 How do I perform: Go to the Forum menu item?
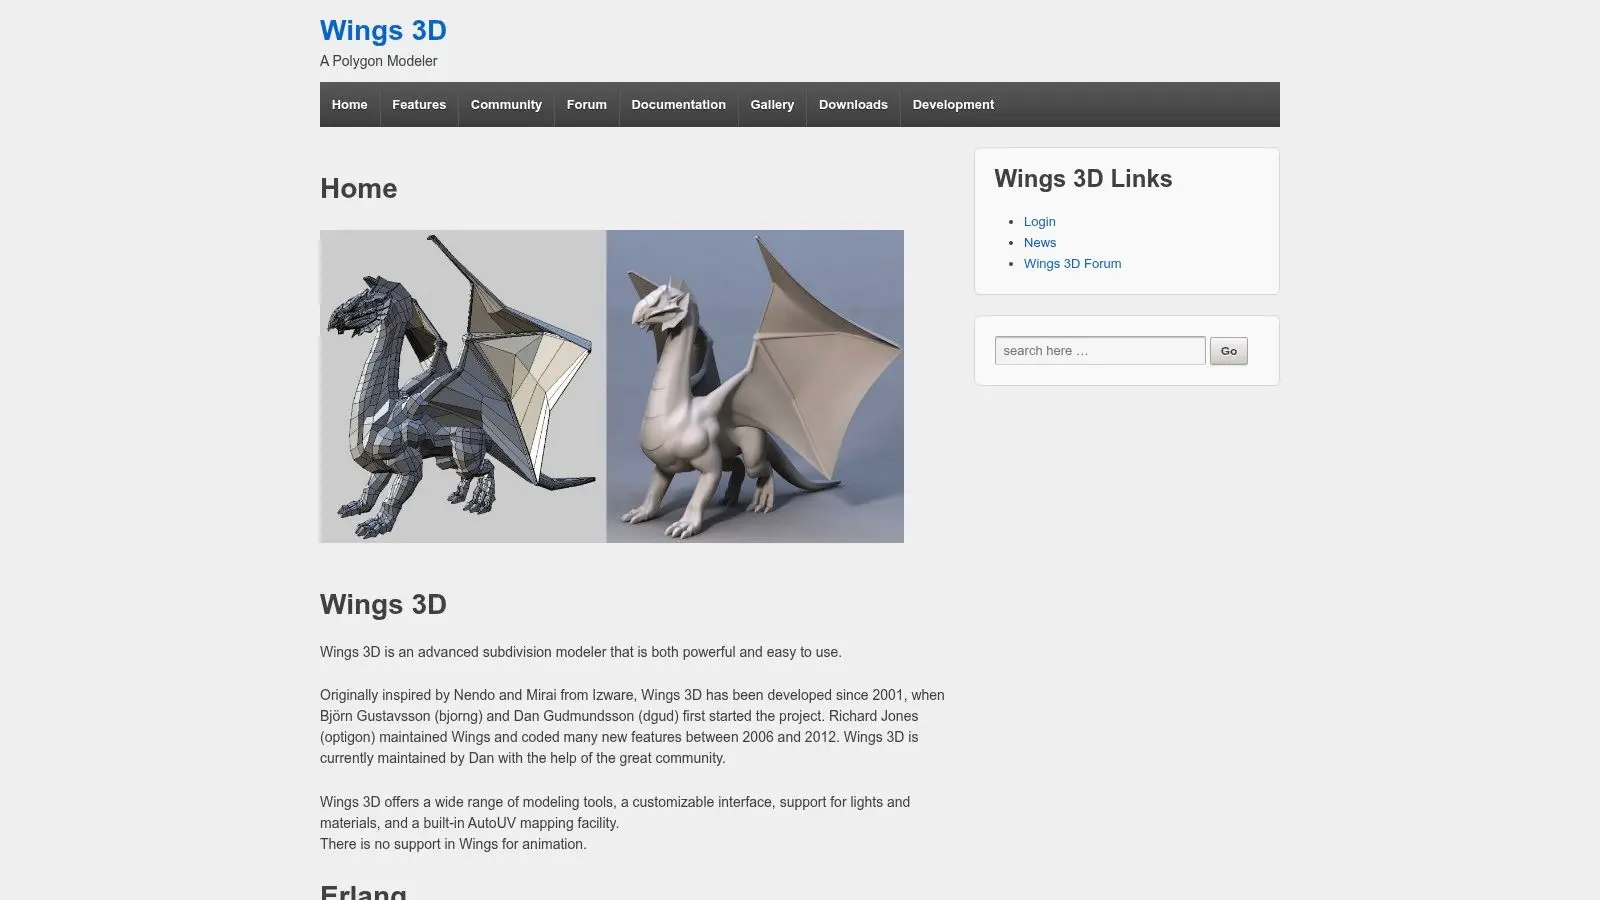pyautogui.click(x=586, y=104)
